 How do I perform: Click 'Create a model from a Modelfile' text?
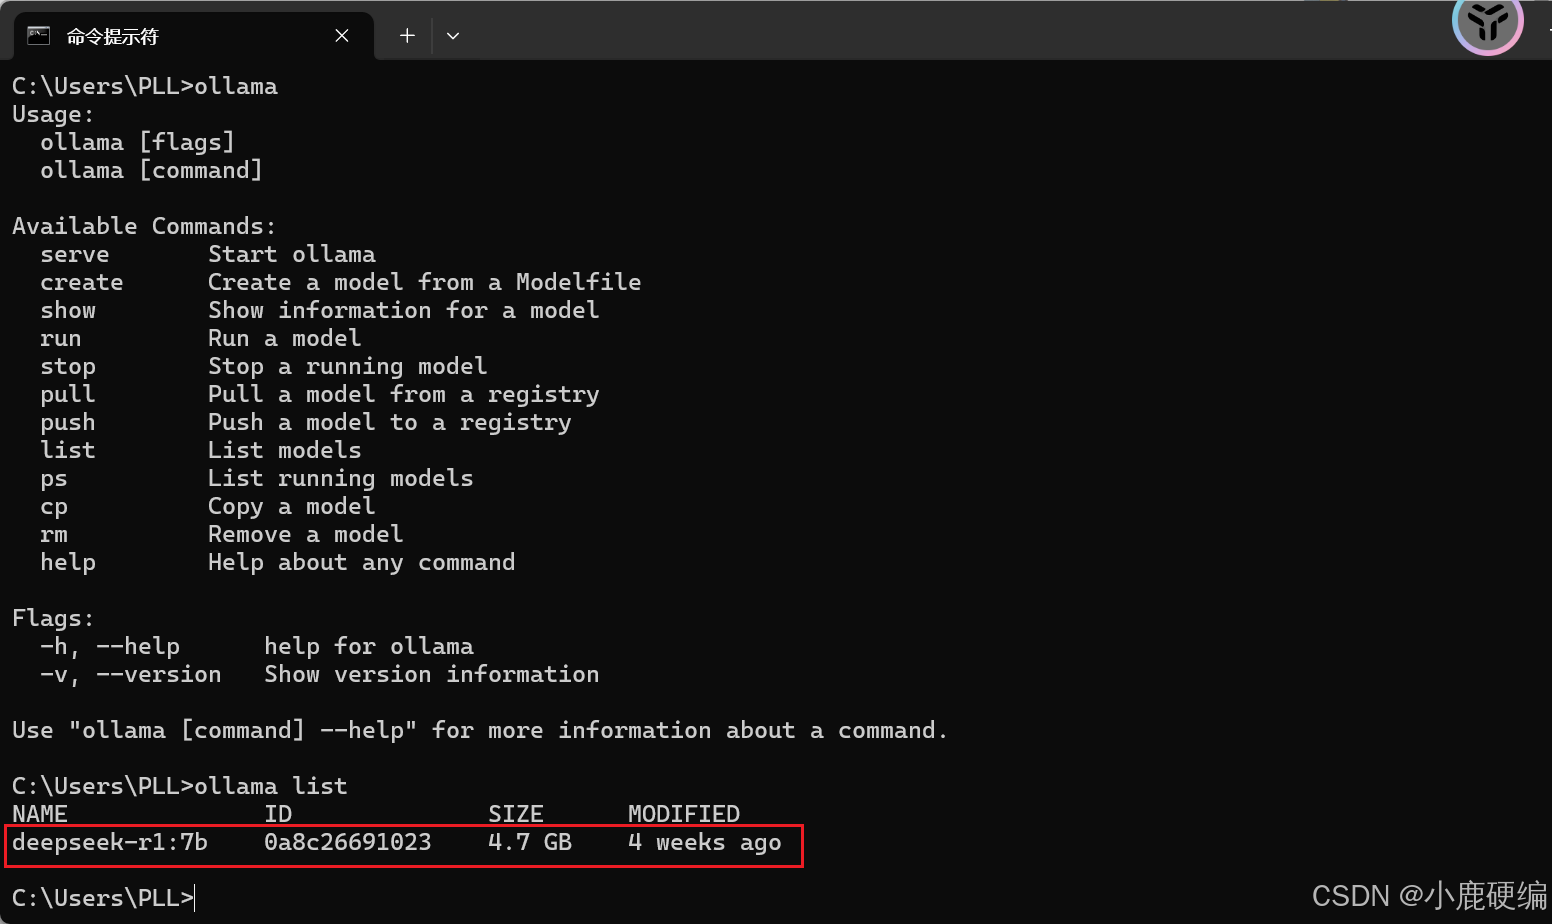coord(425,283)
